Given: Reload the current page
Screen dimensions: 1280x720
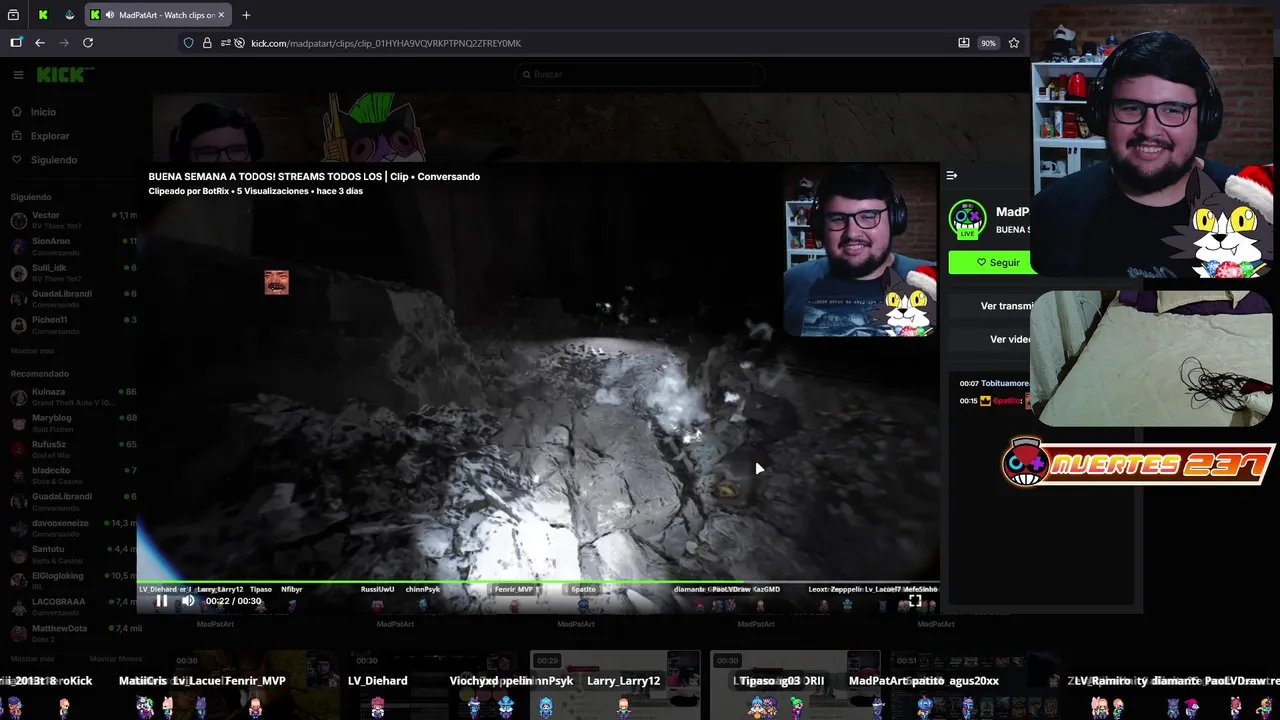Looking at the screenshot, I should (x=88, y=43).
